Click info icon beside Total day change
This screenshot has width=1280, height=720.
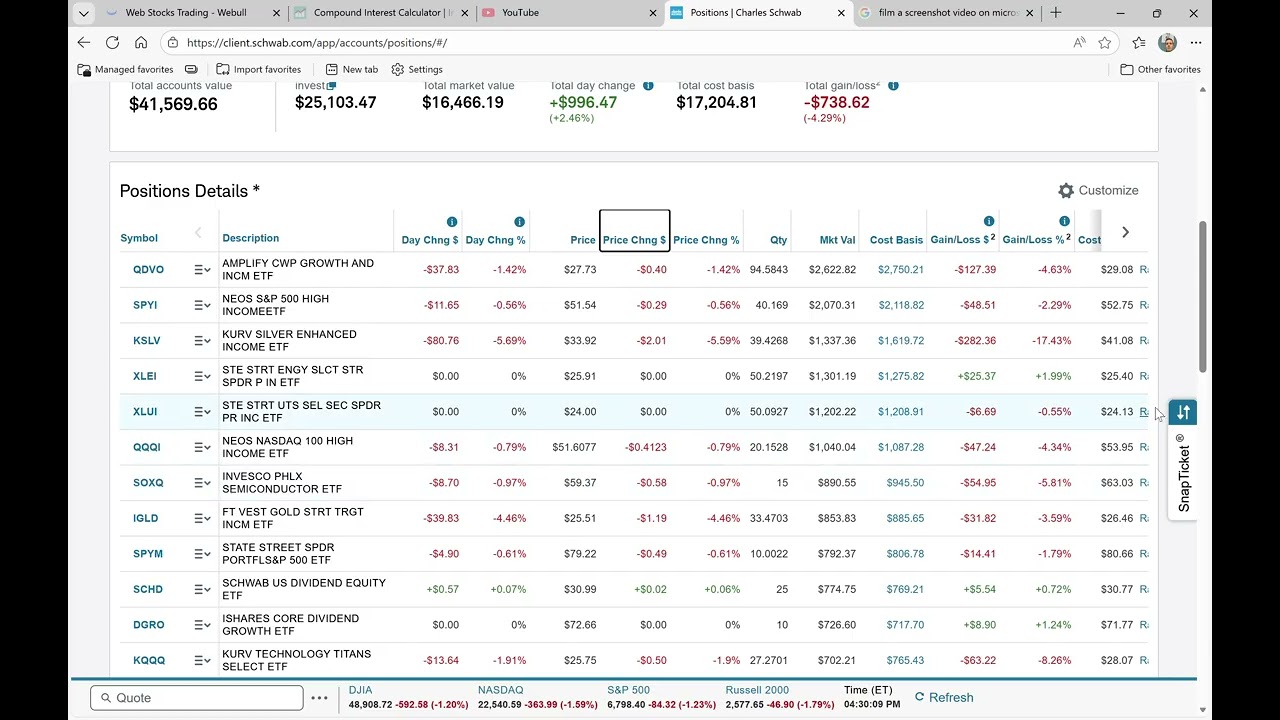(648, 86)
